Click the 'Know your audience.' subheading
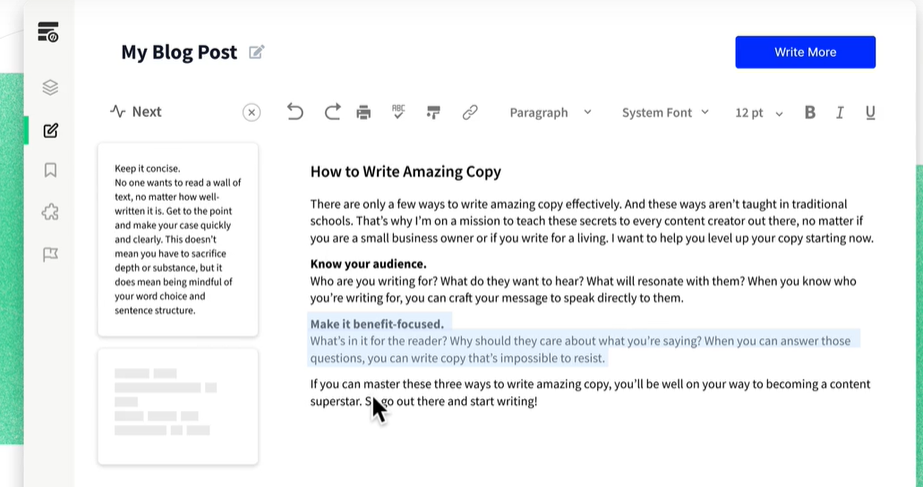This screenshot has height=487, width=923. point(368,264)
